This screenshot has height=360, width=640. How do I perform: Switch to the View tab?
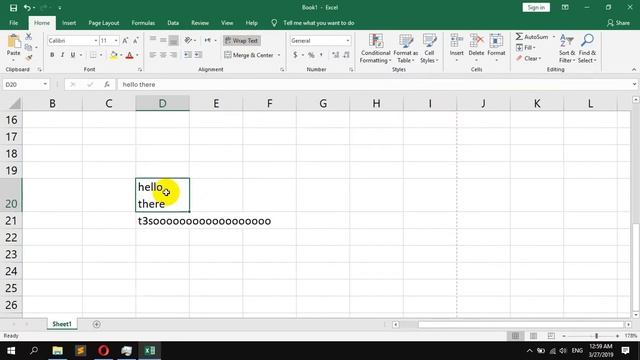point(227,23)
